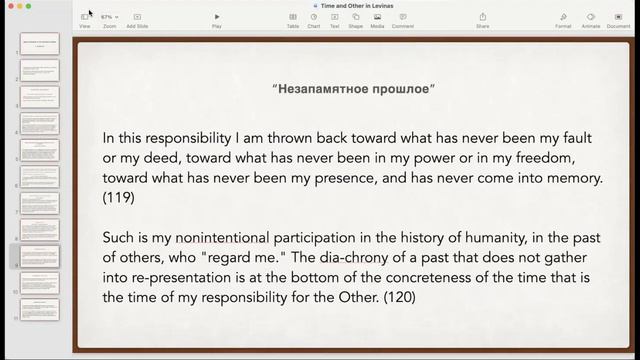Minimize the window with the yellow button
The image size is (640, 360).
click(20, 6)
